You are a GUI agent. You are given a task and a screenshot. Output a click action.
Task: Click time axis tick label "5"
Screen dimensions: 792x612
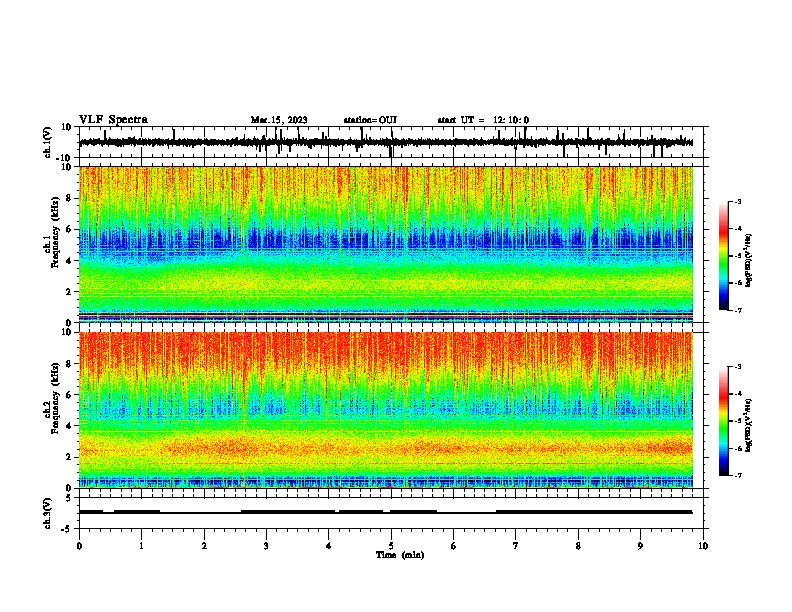click(391, 546)
